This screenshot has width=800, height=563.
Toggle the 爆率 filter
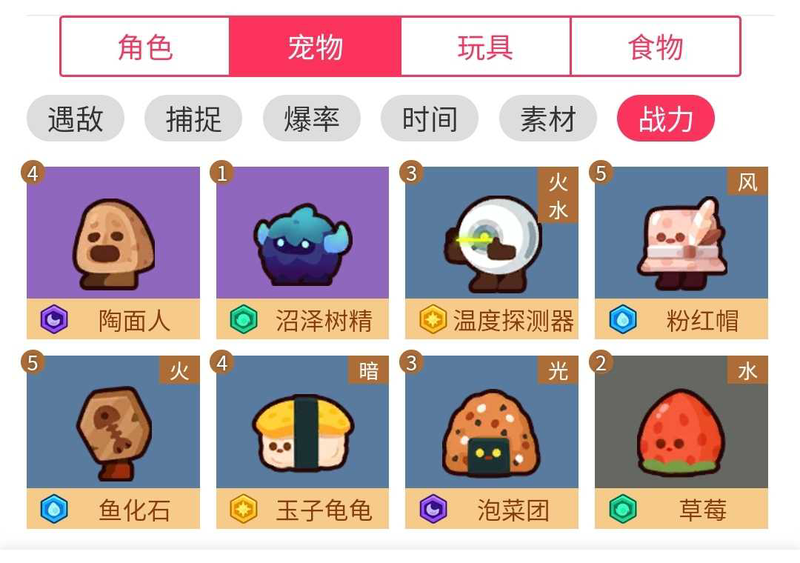pyautogui.click(x=312, y=118)
